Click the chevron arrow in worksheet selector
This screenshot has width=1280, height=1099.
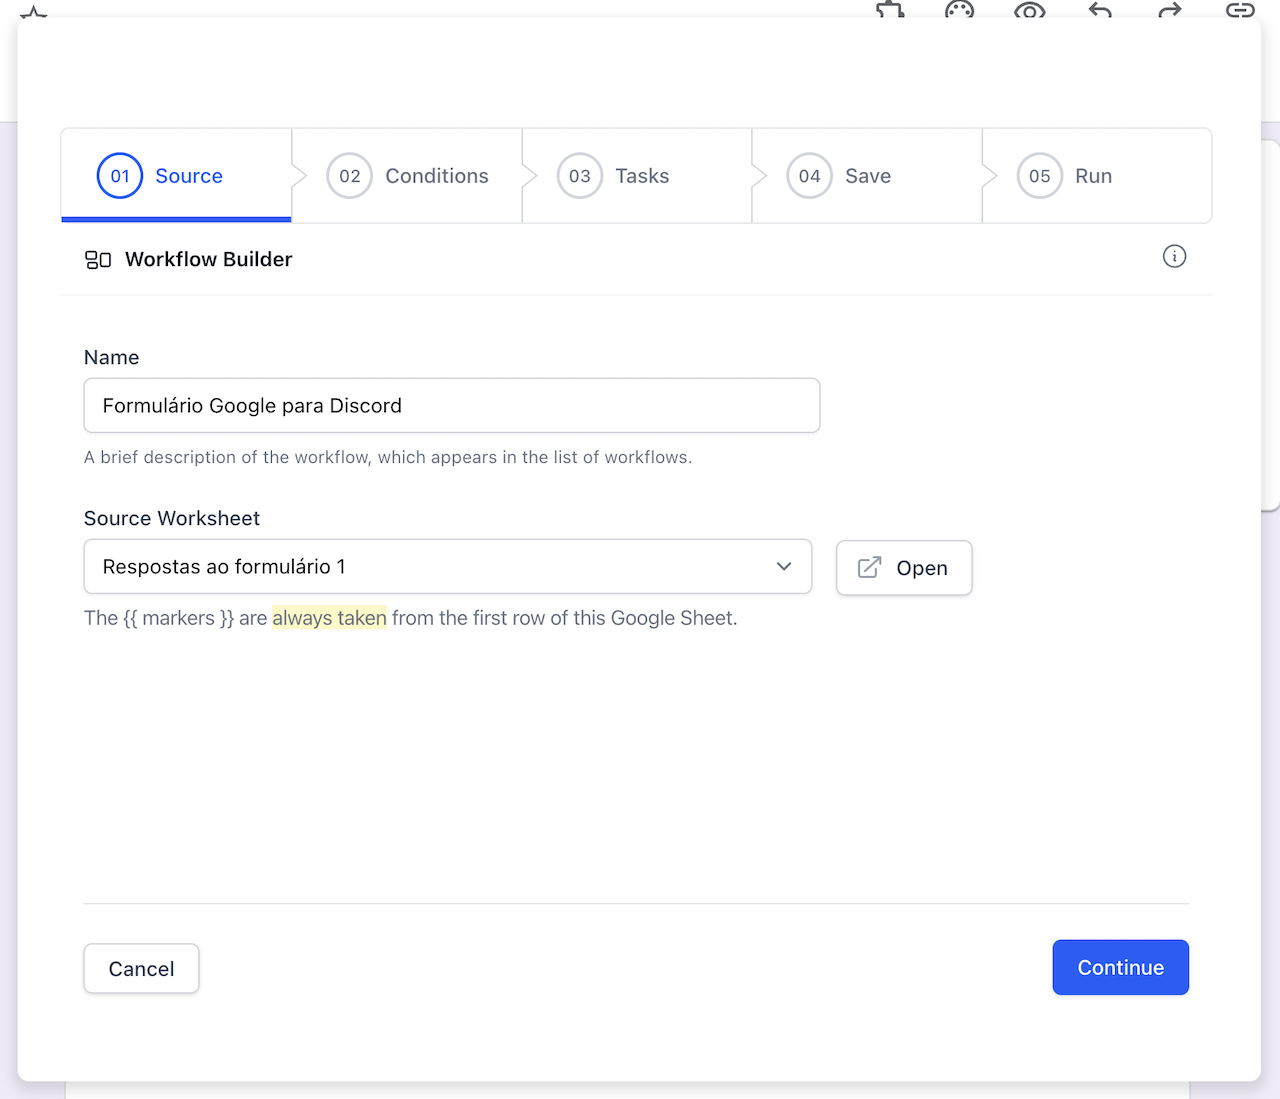pos(784,567)
